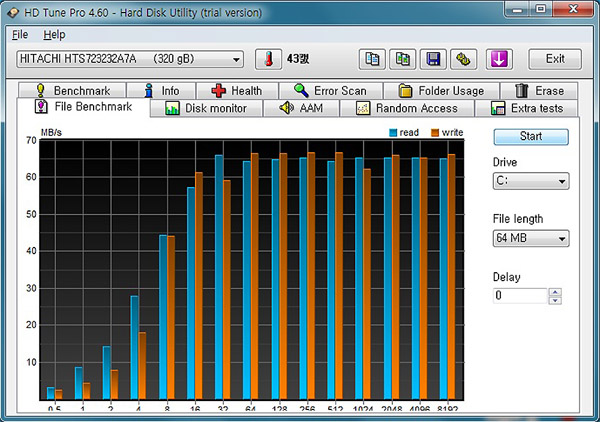This screenshot has width=600, height=422.
Task: Switch to the Disk monitor tab
Action: tap(207, 108)
